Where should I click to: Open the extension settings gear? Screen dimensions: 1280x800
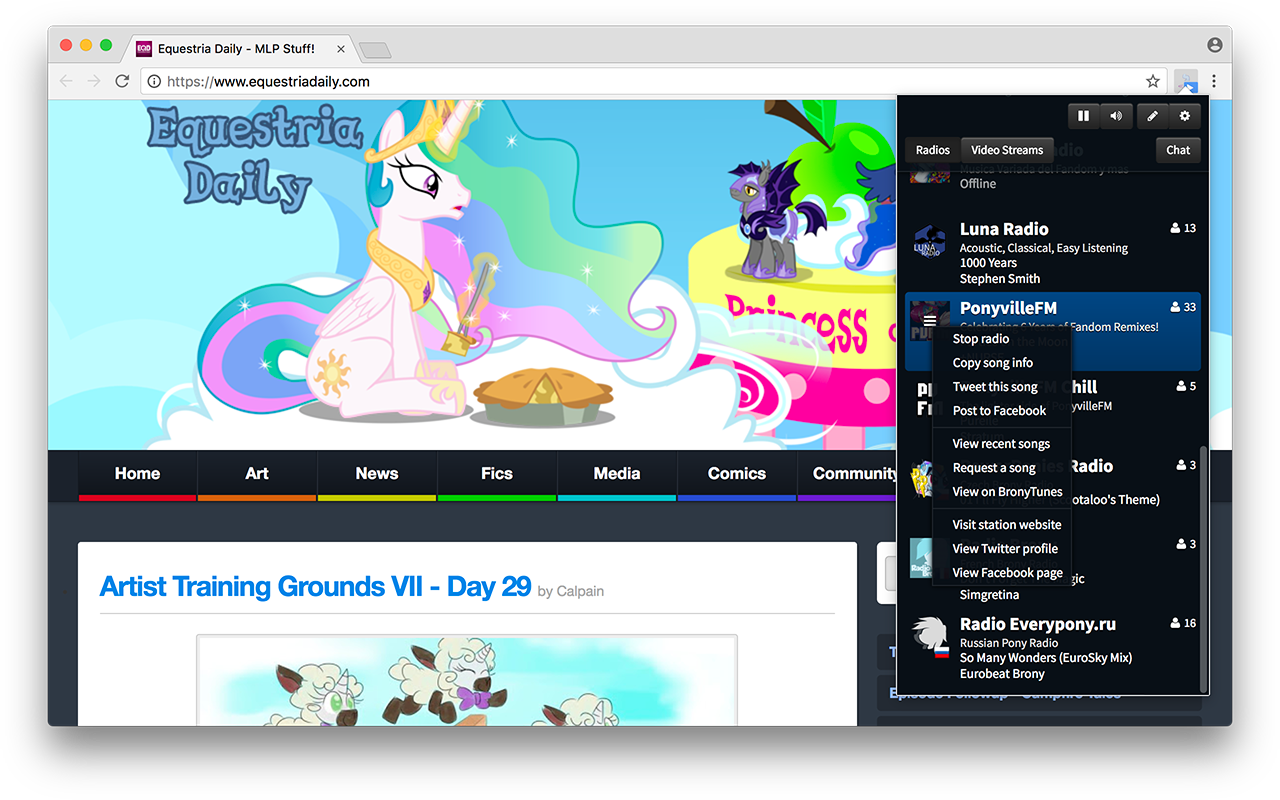click(1184, 115)
